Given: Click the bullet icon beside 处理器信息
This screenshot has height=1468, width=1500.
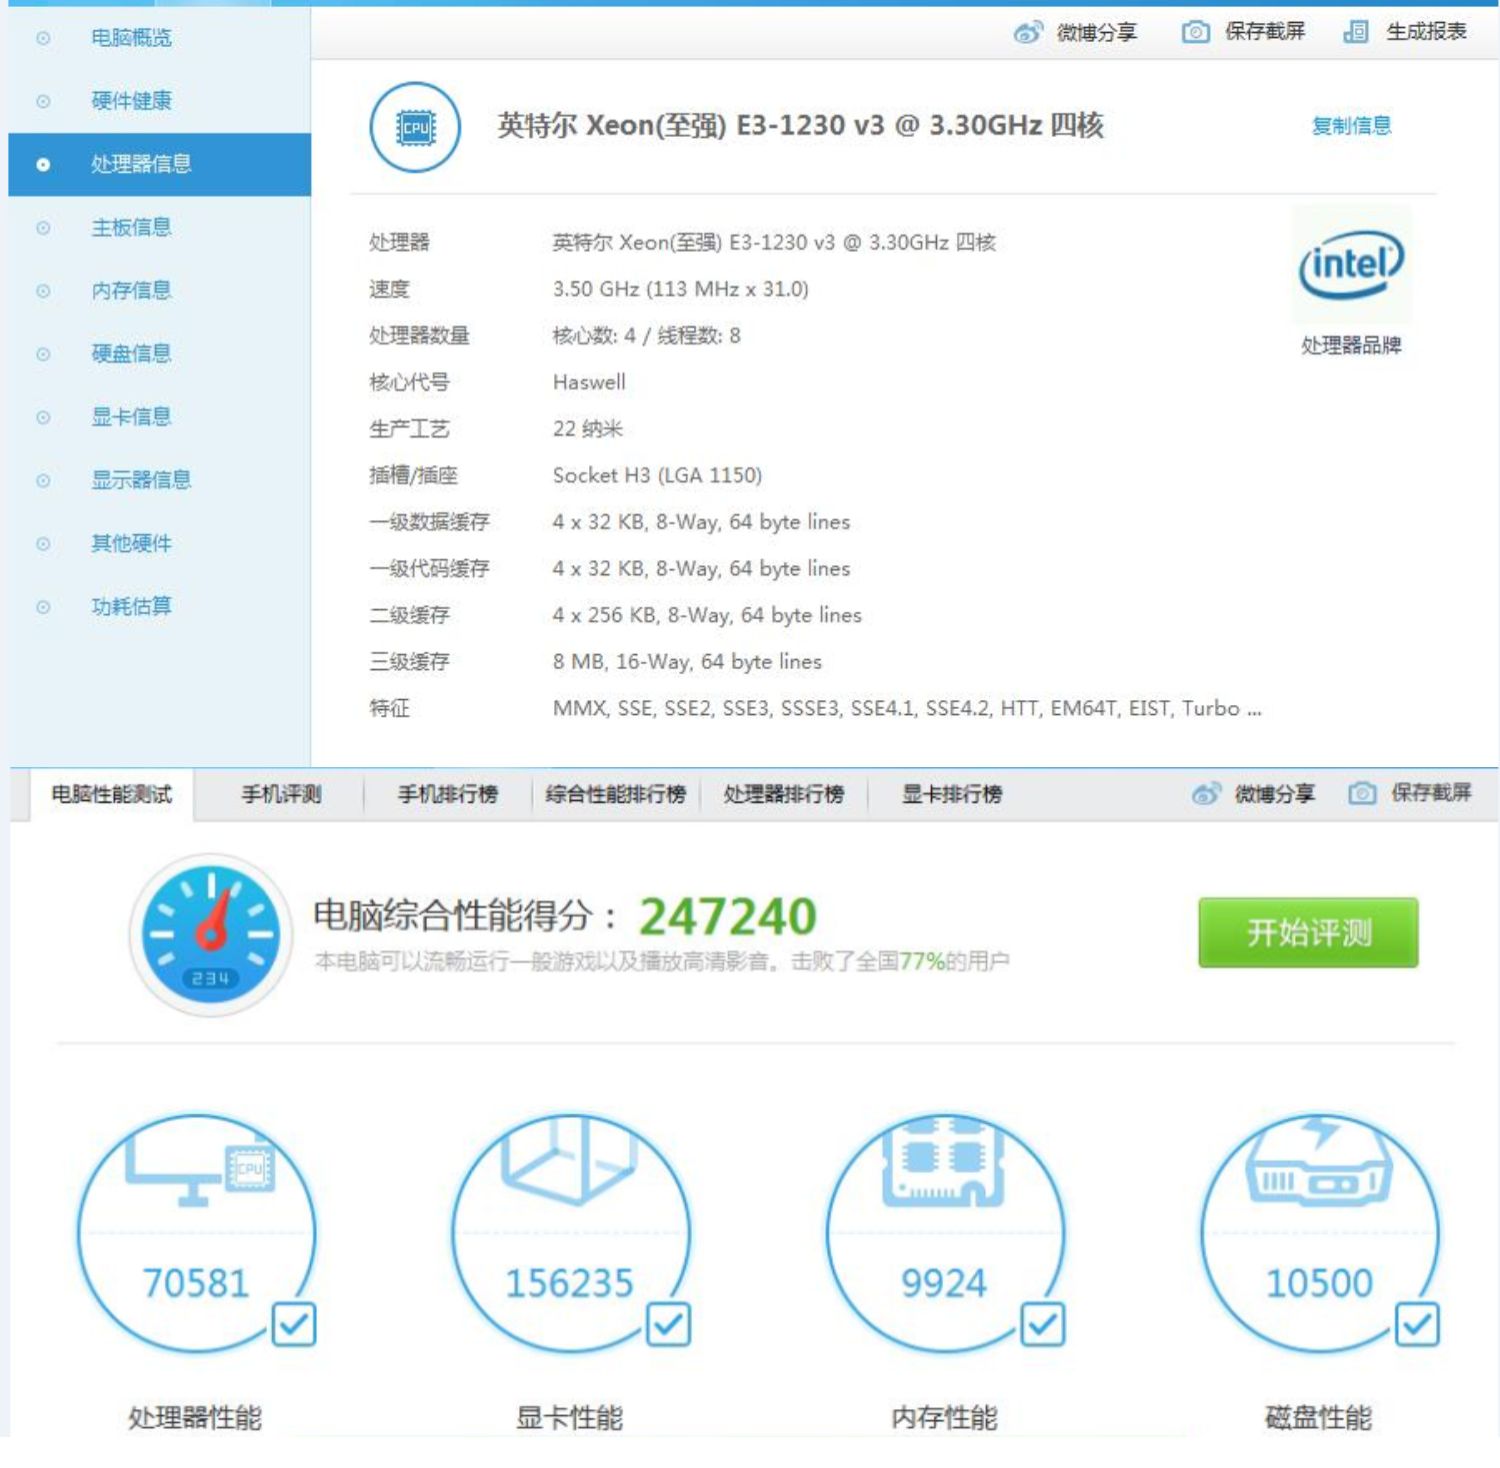Looking at the screenshot, I should coord(43,165).
